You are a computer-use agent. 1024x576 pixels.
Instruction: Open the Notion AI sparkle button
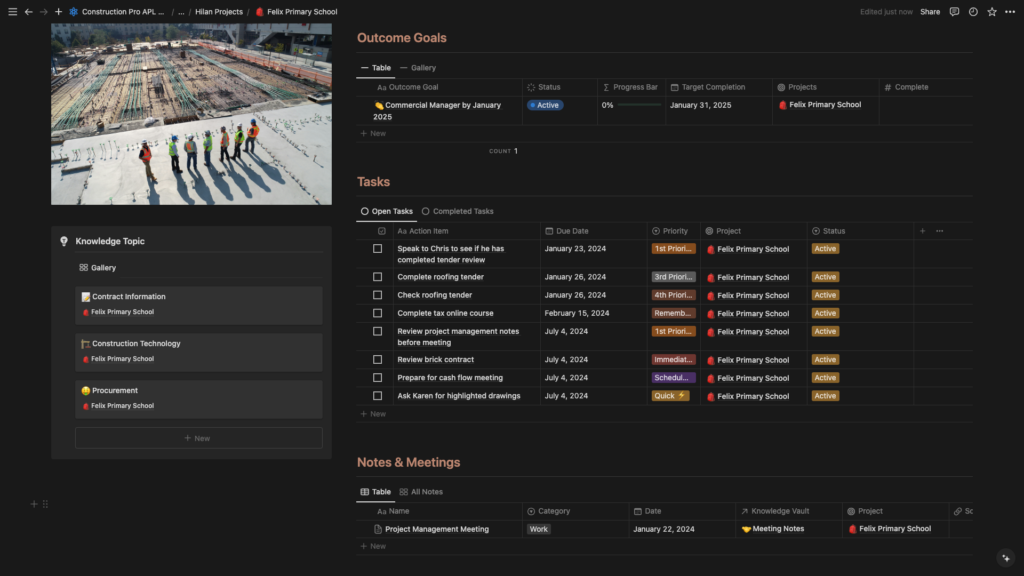pyautogui.click(x=1006, y=558)
